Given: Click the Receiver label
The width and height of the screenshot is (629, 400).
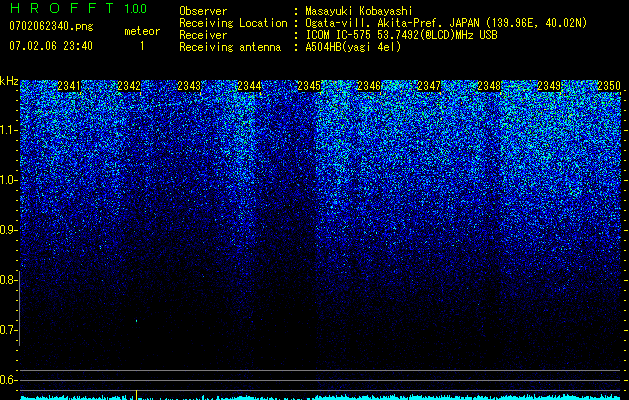Looking at the screenshot, I should 203,35.
